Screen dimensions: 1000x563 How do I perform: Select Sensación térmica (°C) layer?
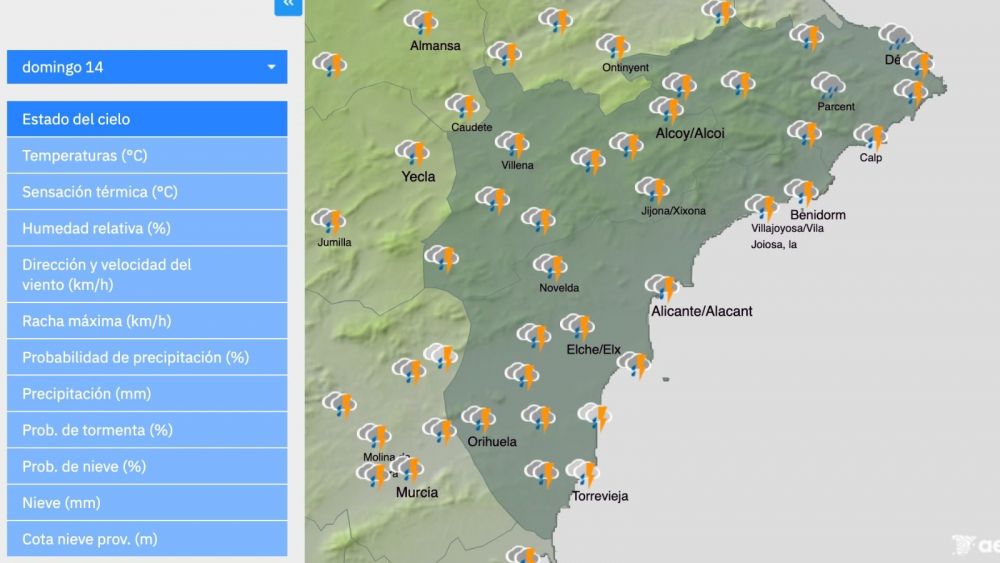(x=147, y=192)
